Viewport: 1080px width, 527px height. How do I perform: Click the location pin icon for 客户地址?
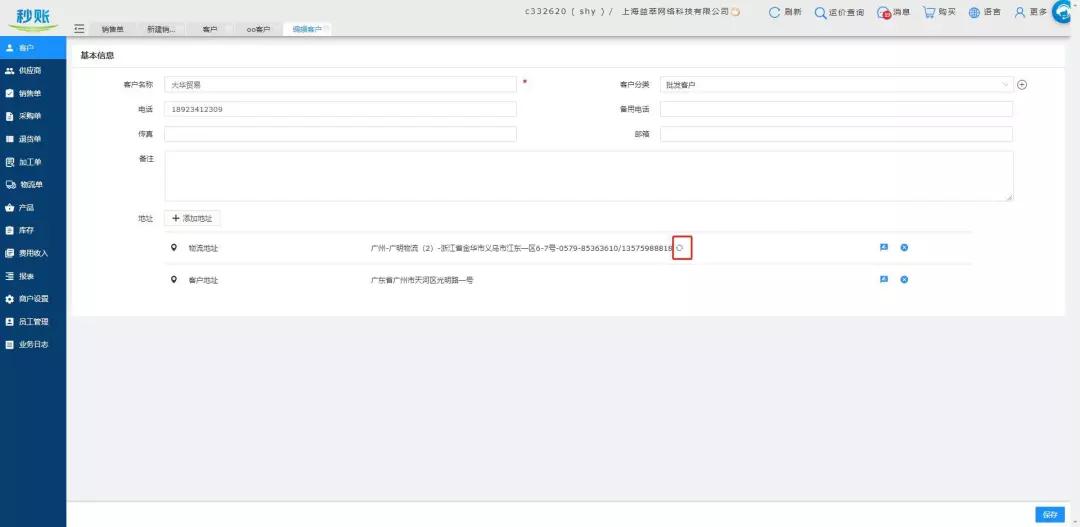[x=174, y=280]
